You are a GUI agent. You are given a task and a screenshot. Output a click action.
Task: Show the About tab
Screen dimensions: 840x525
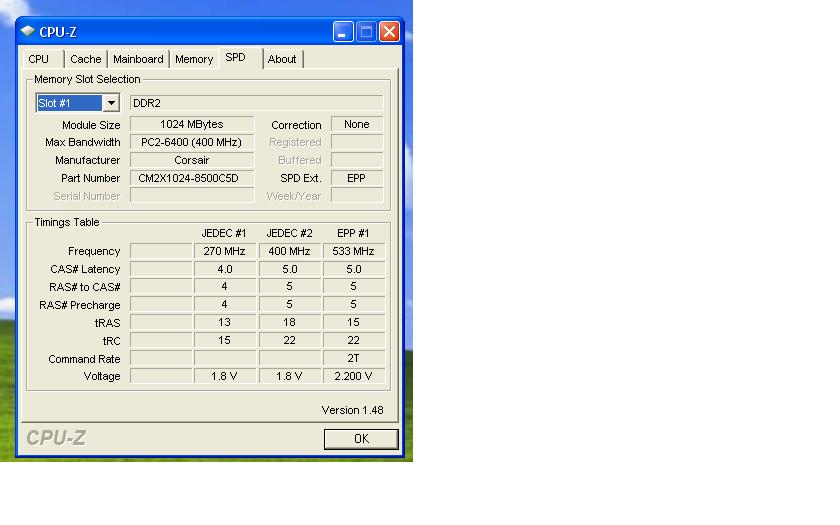click(282, 59)
